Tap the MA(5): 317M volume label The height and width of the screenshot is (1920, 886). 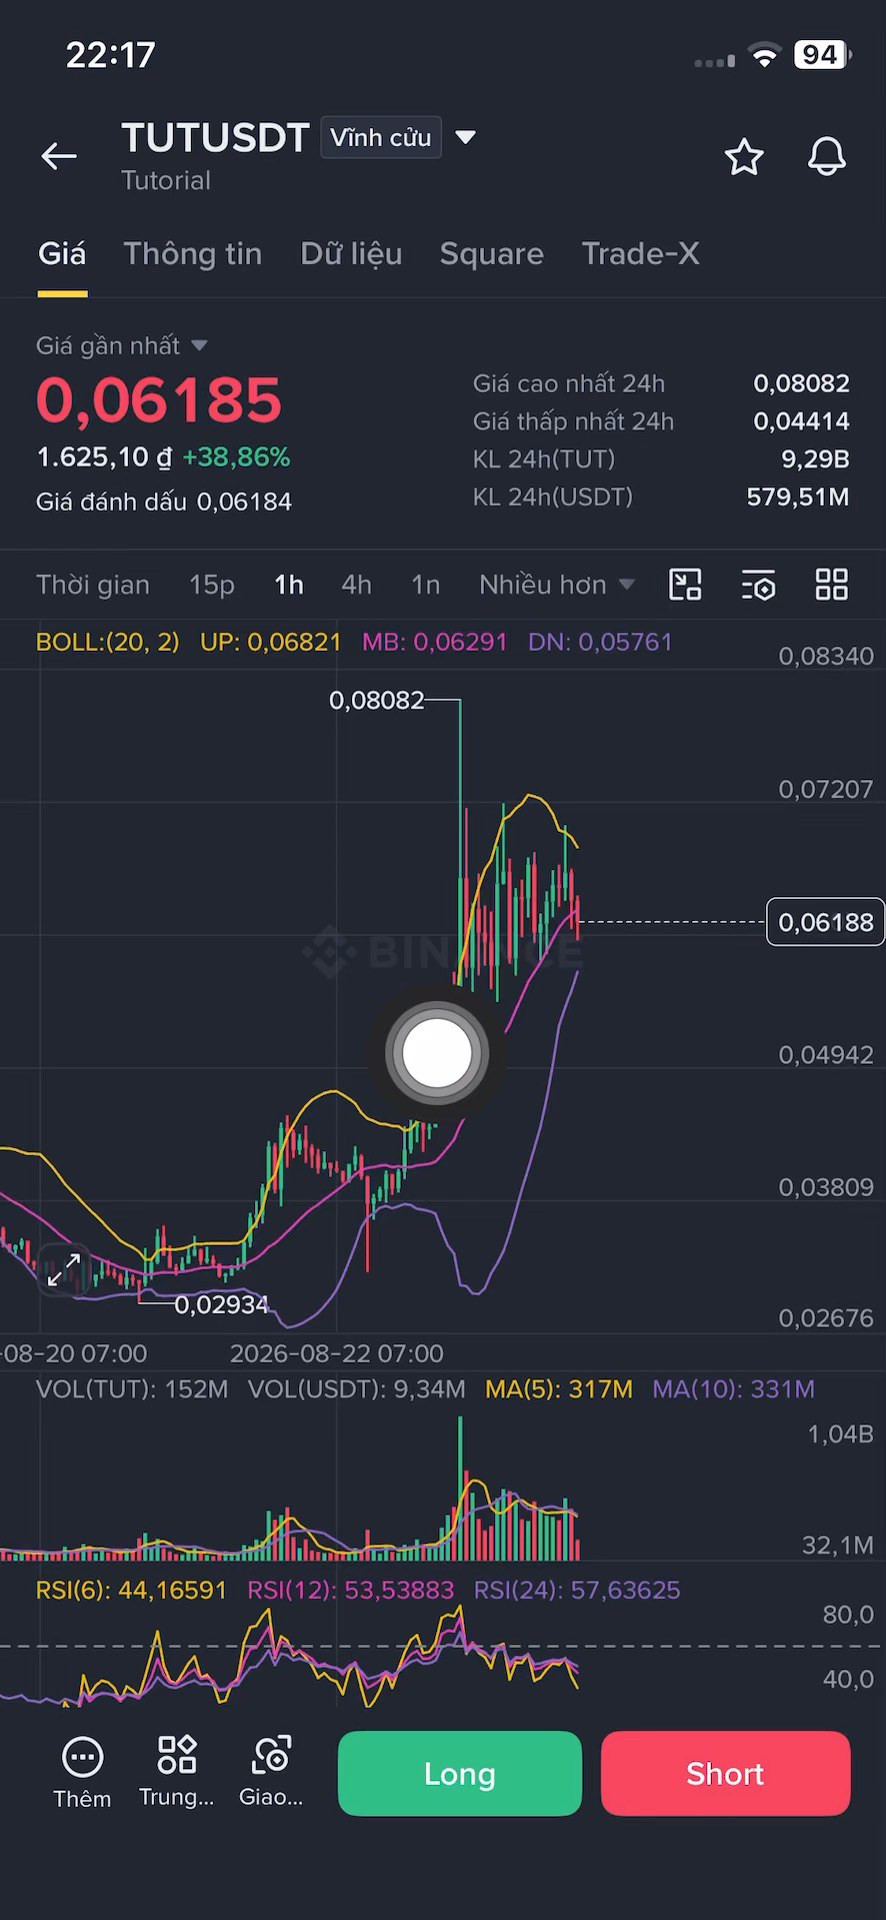pyautogui.click(x=559, y=1389)
